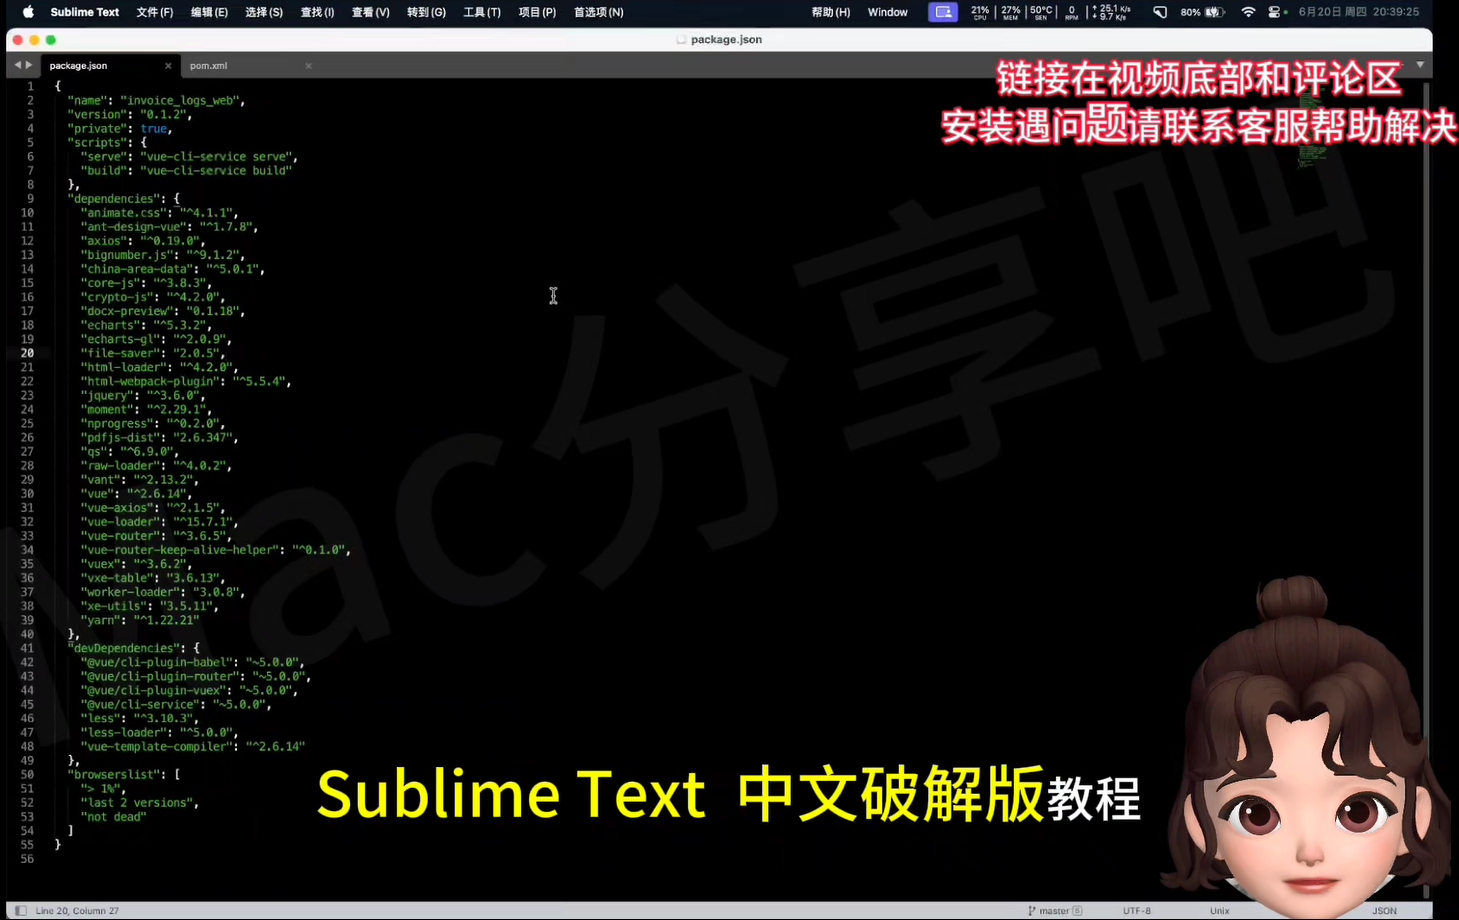Open the 工具(T) menu
The height and width of the screenshot is (920, 1459).
tap(482, 12)
